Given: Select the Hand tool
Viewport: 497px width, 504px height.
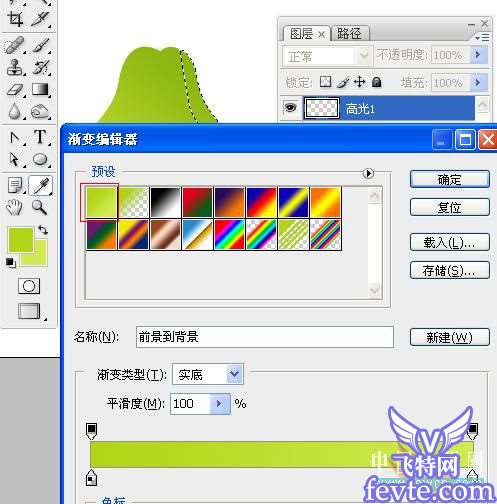Looking at the screenshot, I should tap(15, 207).
